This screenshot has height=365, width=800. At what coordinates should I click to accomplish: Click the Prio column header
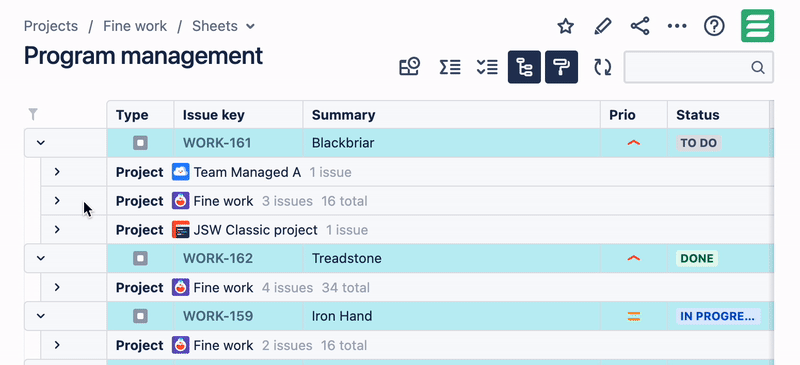634,115
